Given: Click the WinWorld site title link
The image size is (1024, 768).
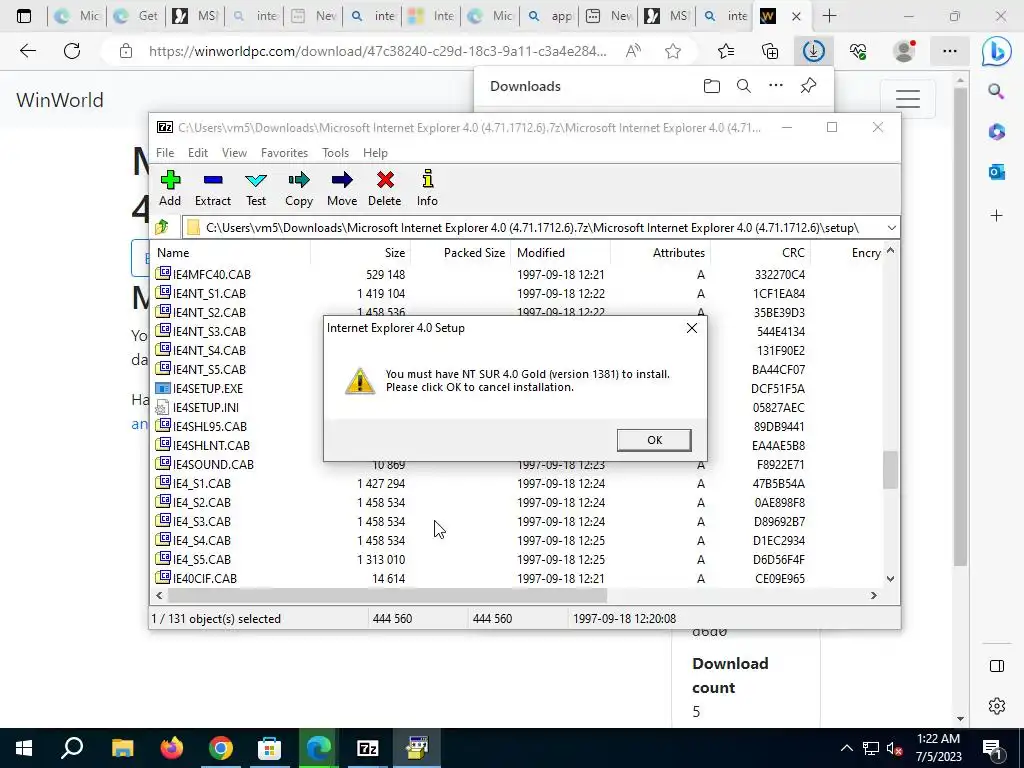Looking at the screenshot, I should tap(60, 100).
